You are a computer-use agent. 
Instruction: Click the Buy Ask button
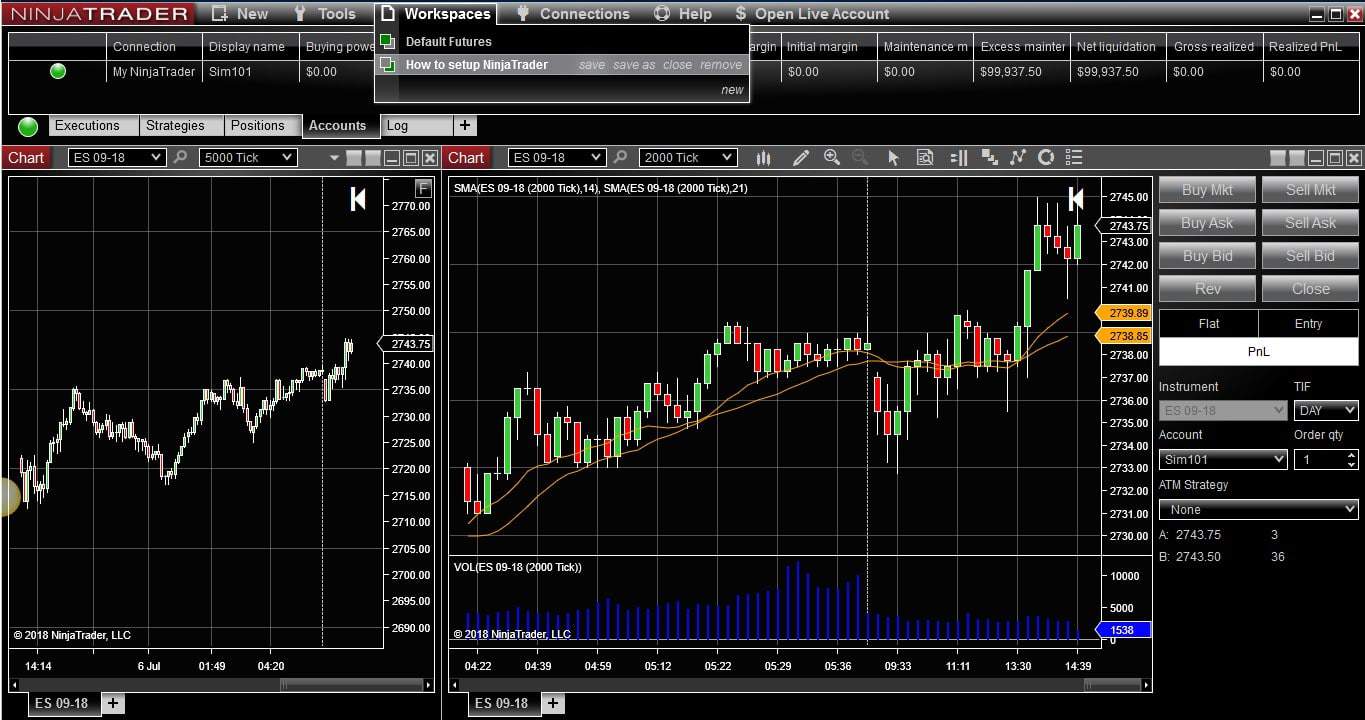[1207, 223]
